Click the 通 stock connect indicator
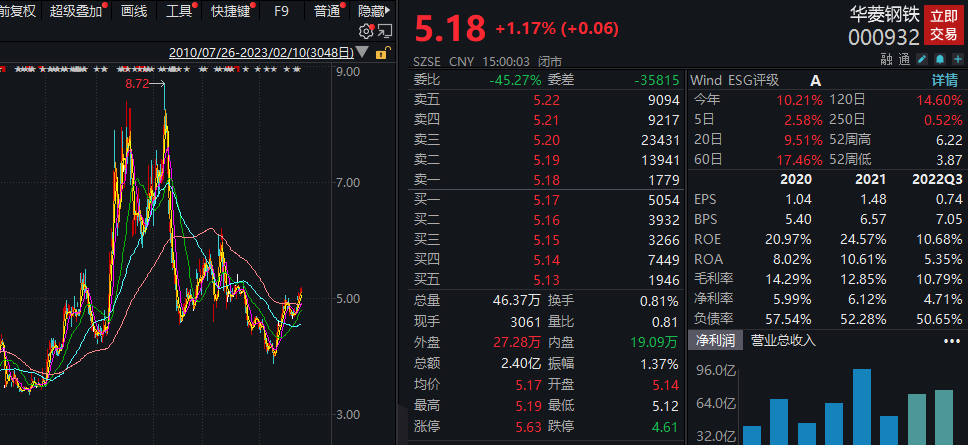The height and width of the screenshot is (445, 968). (904, 59)
